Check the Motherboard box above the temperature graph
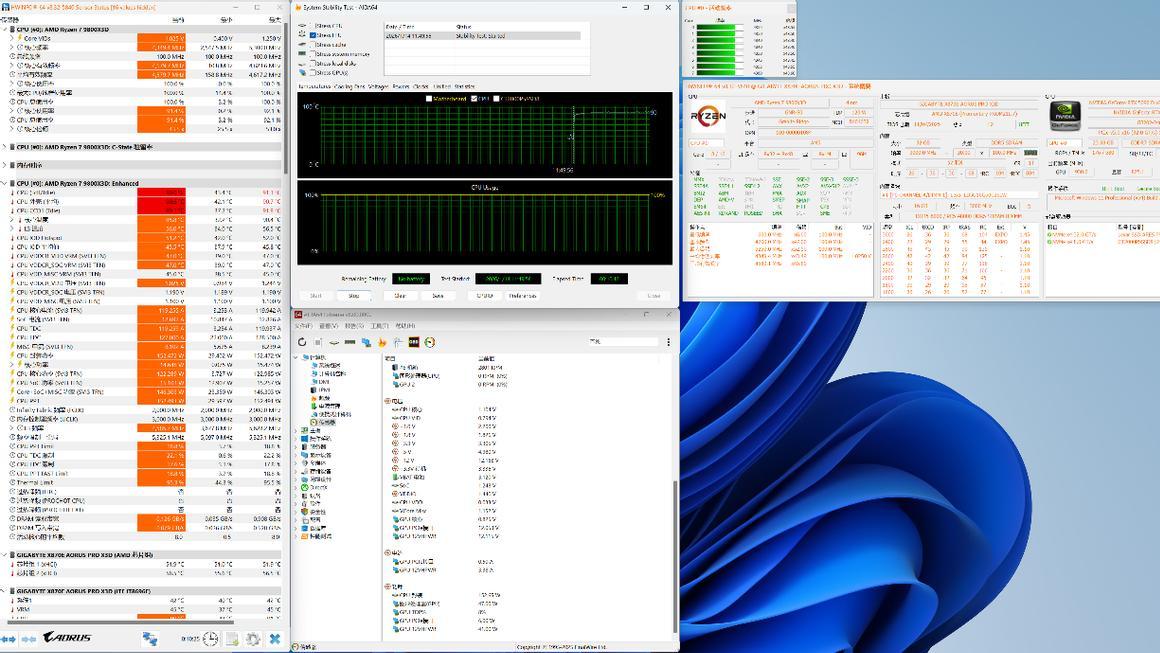 (x=428, y=99)
